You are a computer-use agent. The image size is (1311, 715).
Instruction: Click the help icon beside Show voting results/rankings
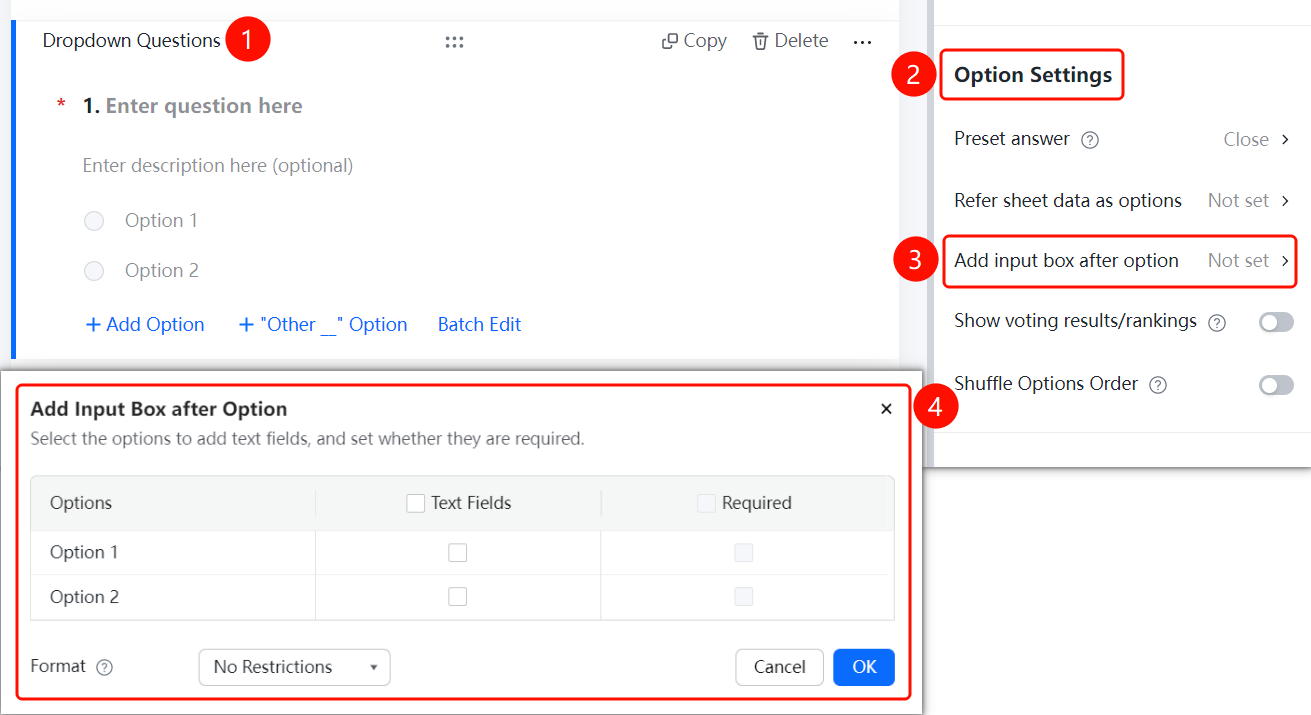click(1217, 322)
